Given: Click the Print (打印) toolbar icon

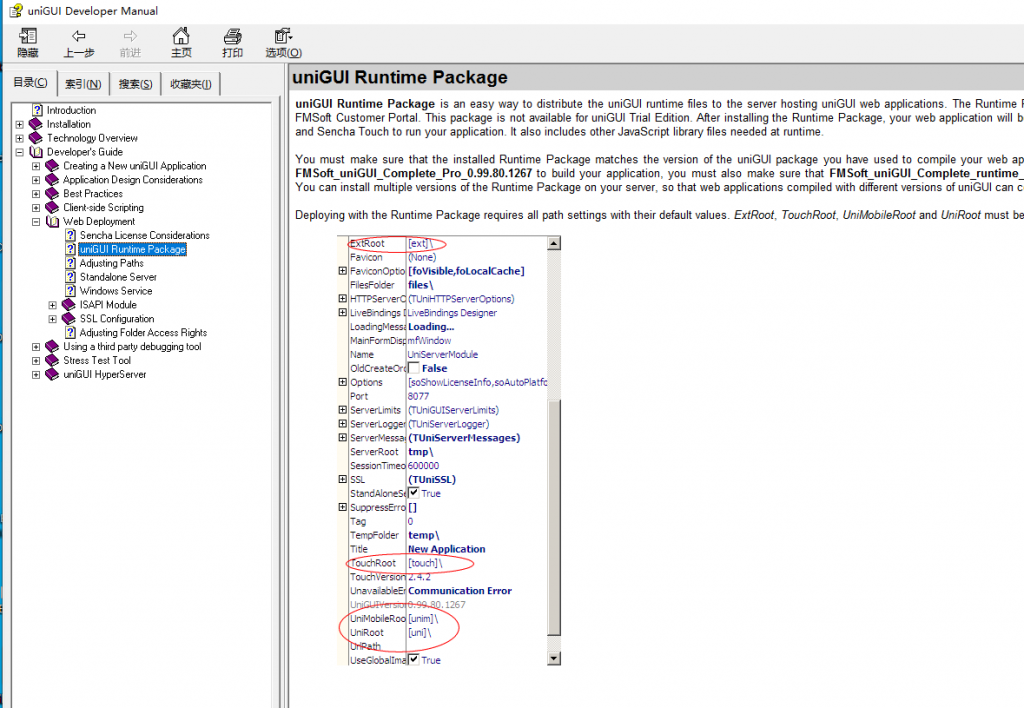Looking at the screenshot, I should pyautogui.click(x=232, y=37).
